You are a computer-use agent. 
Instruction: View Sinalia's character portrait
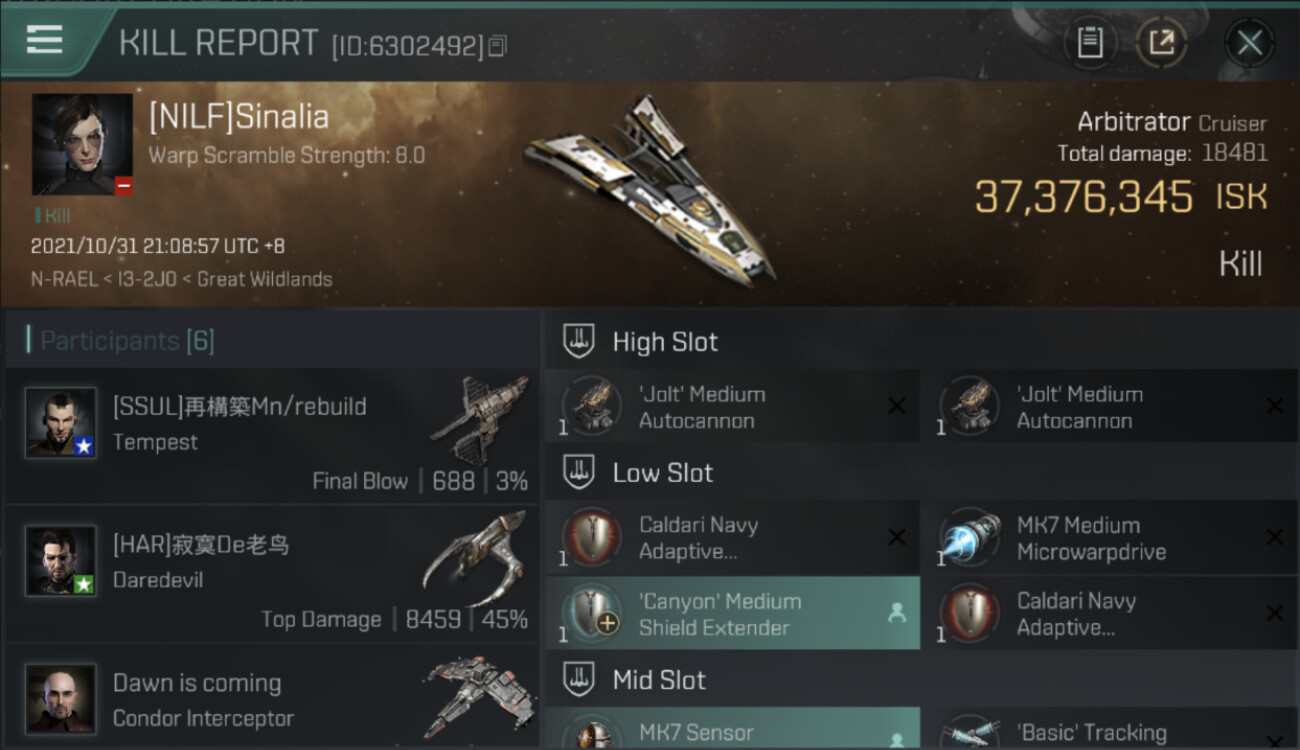pos(82,144)
